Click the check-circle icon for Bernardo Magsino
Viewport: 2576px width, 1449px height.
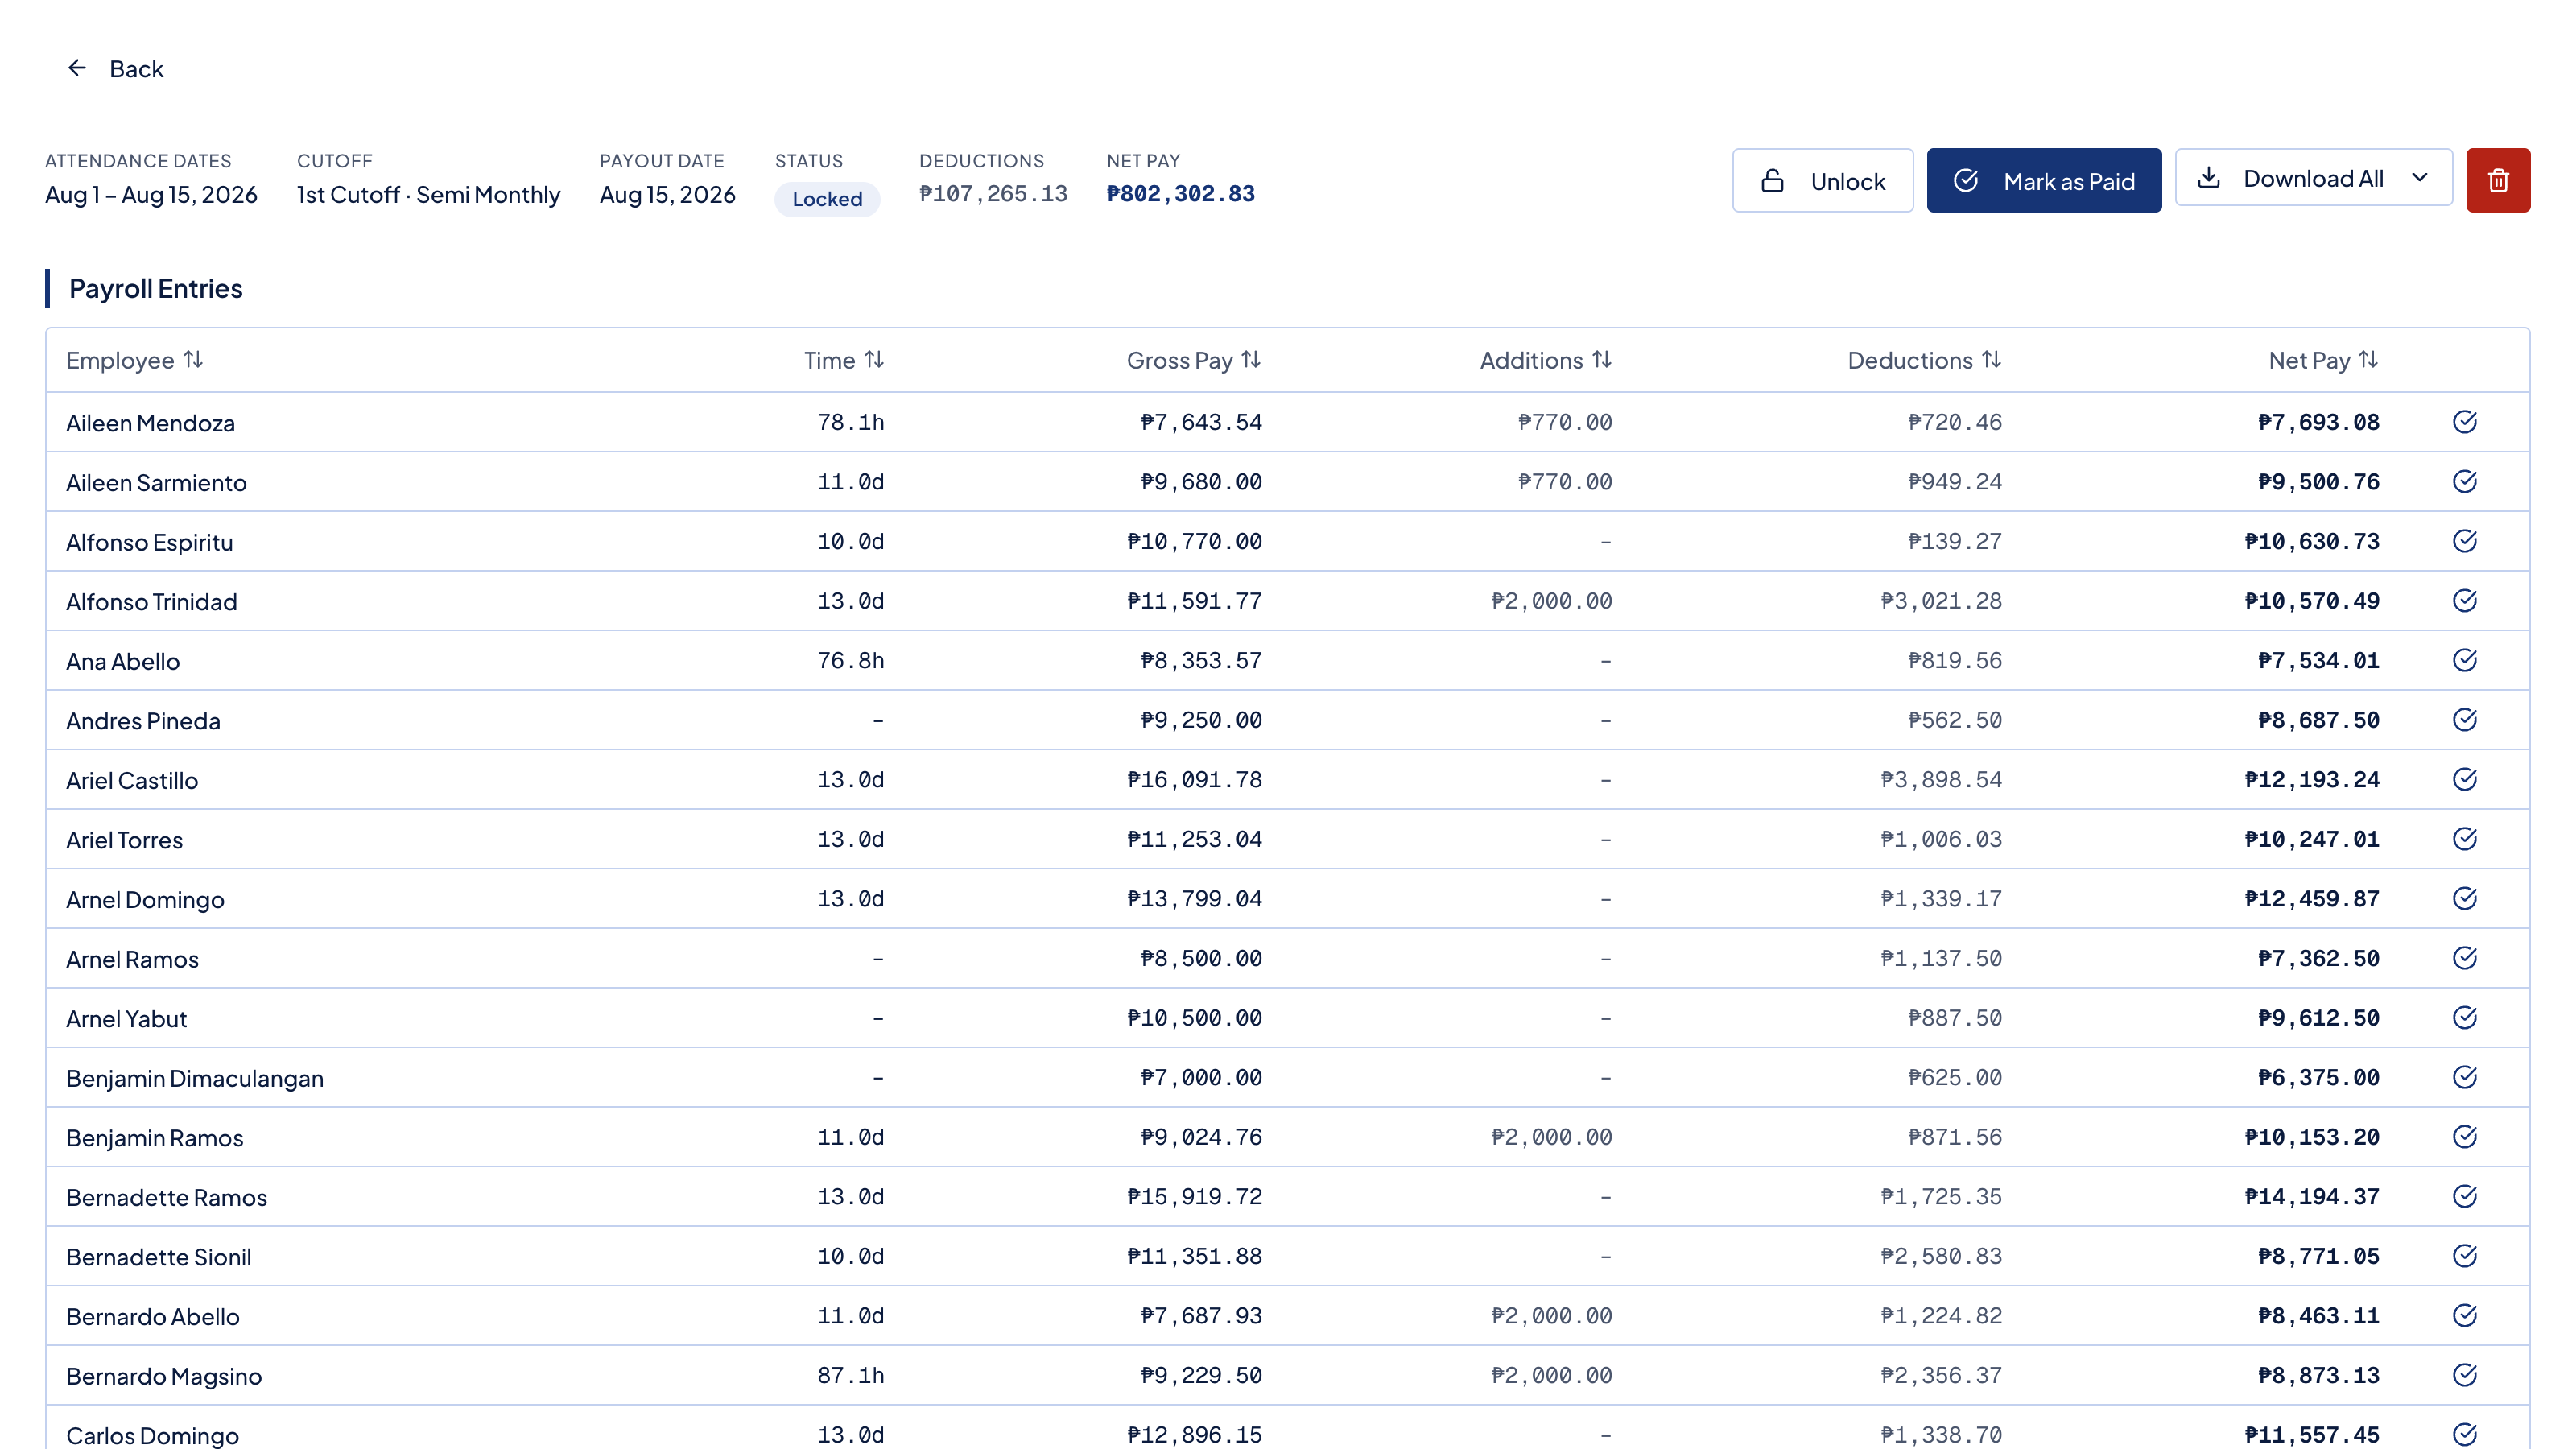pos(2464,1375)
